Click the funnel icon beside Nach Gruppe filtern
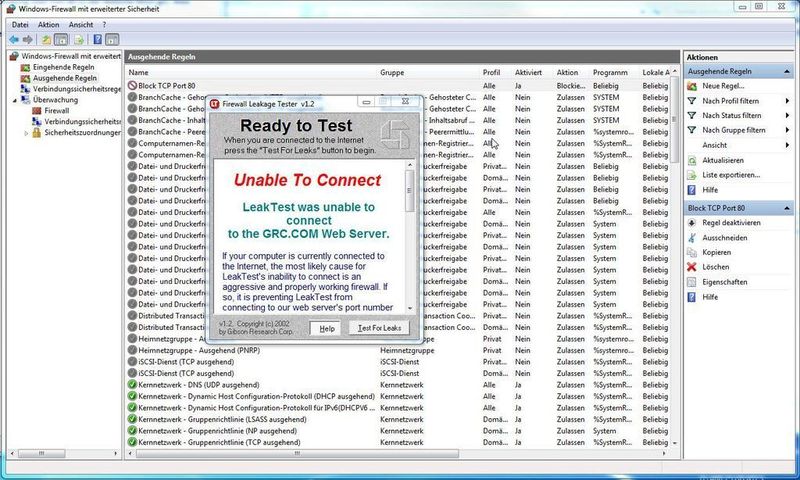This screenshot has width=800, height=480. click(x=692, y=130)
